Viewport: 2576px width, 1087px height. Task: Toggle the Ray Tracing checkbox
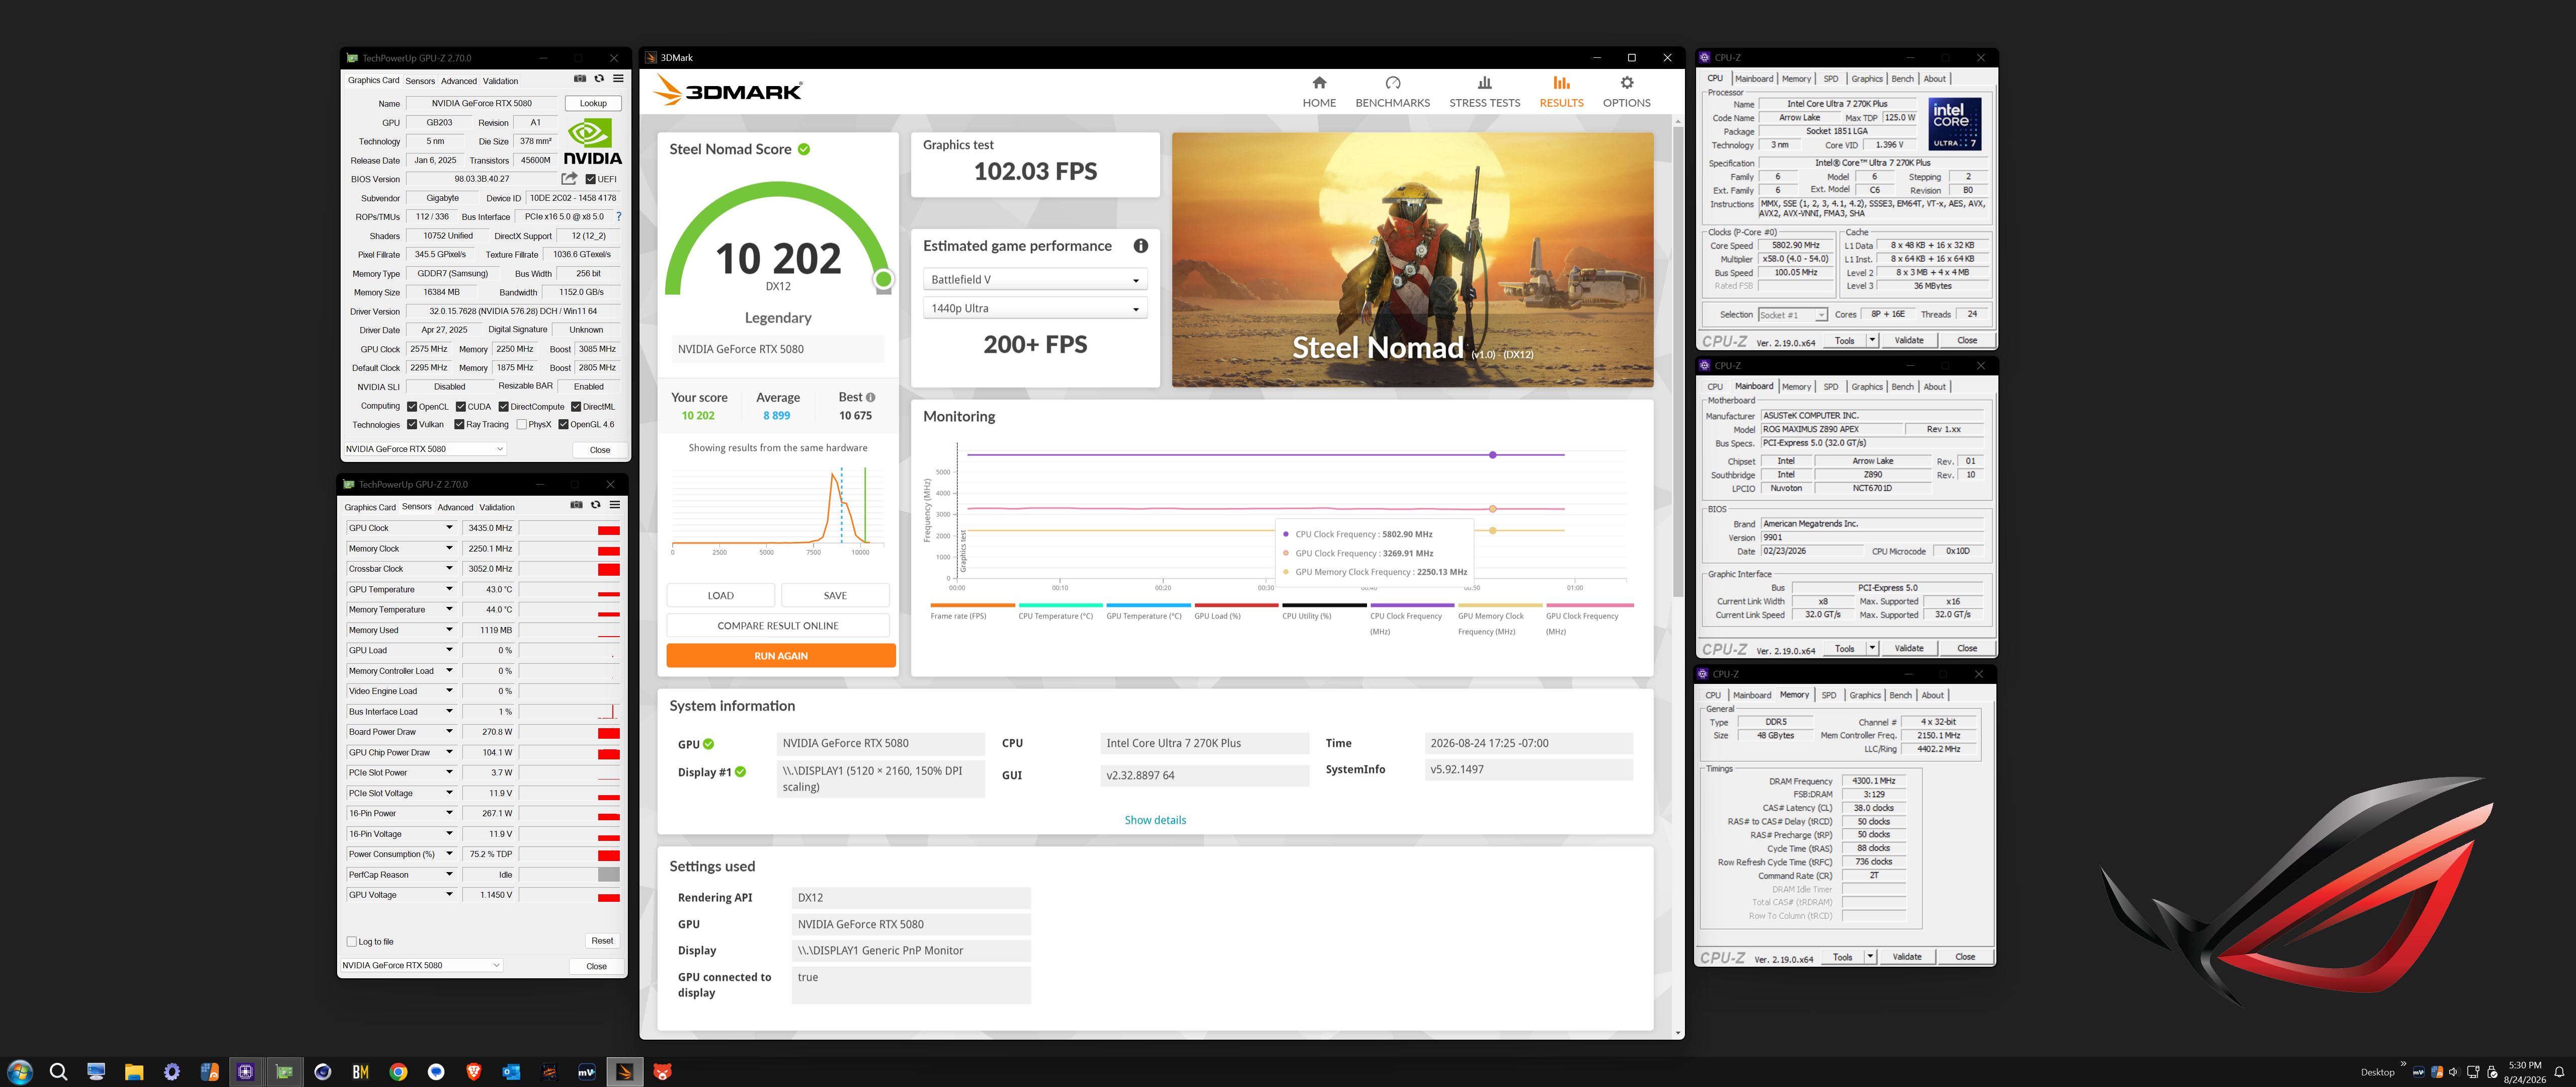pos(460,425)
